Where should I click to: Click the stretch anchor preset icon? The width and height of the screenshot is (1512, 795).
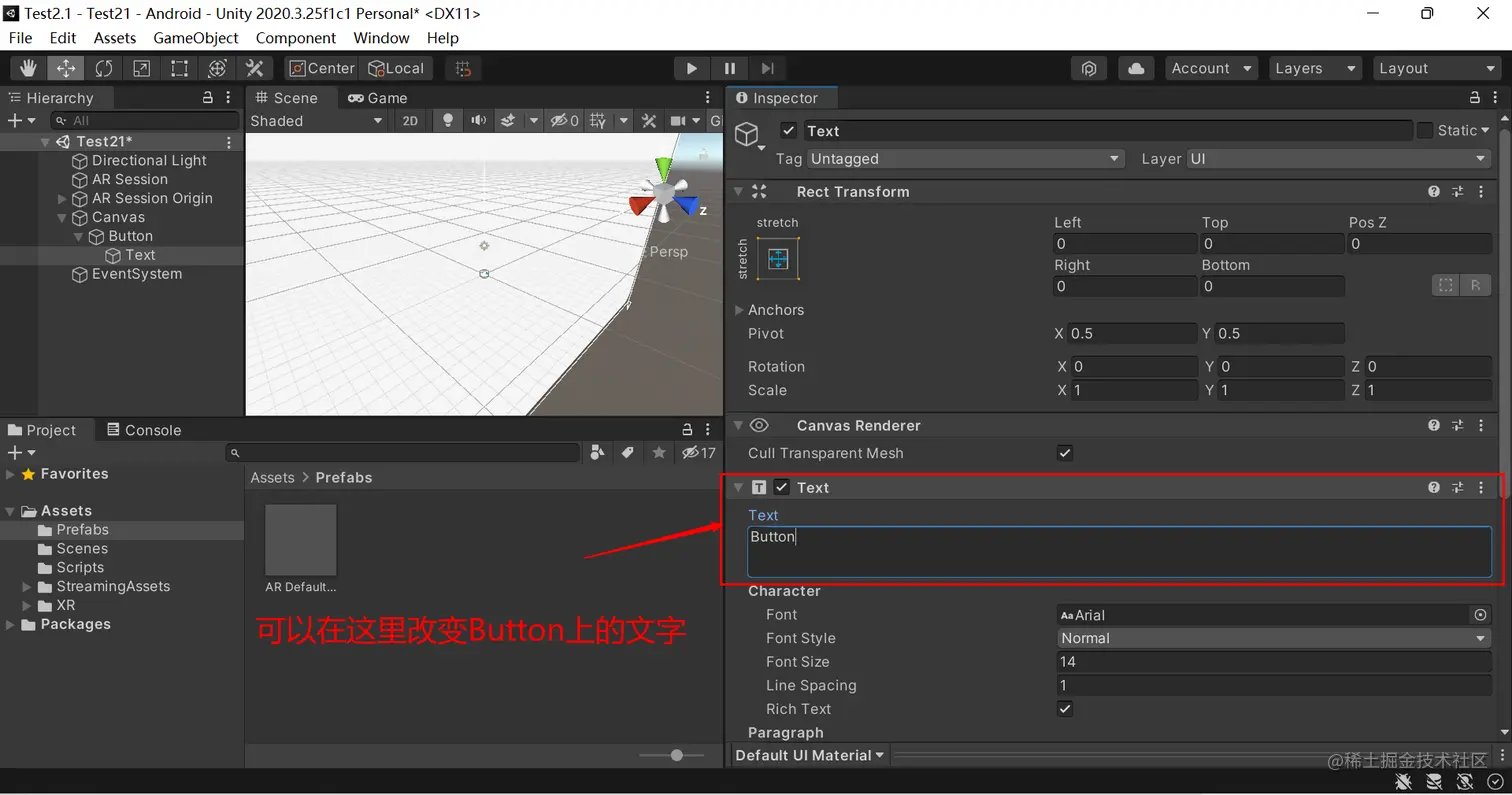pyautogui.click(x=778, y=259)
